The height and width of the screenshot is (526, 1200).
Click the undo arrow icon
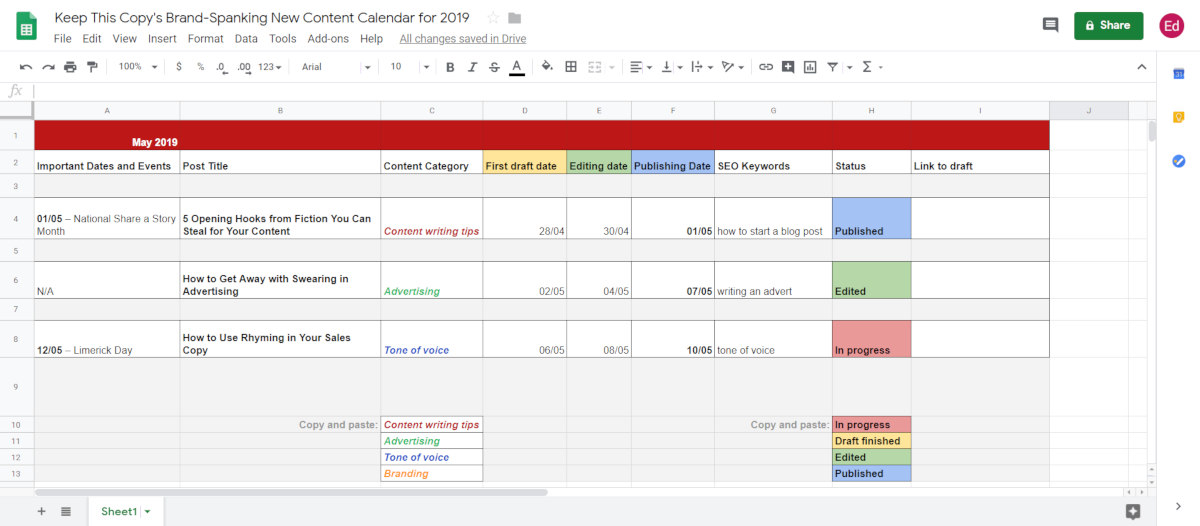[26, 67]
